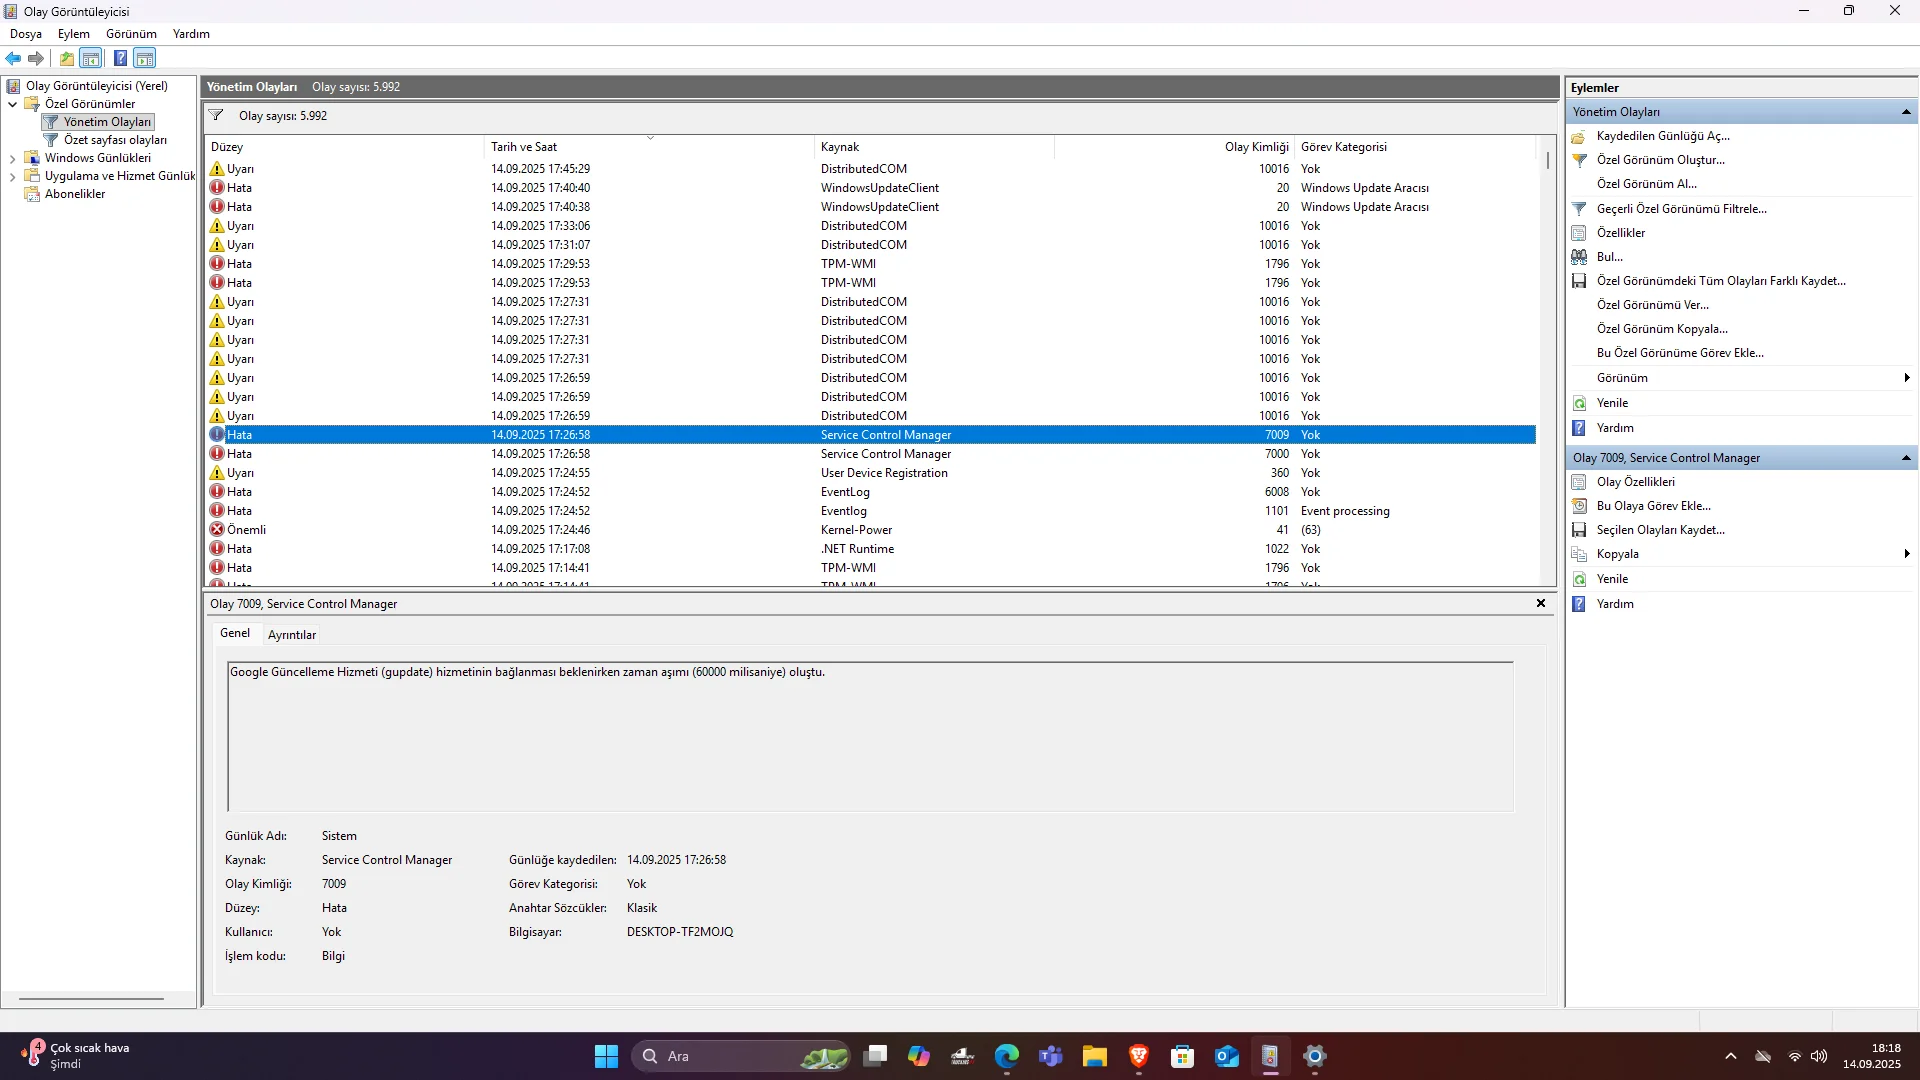Collapse the Yönetim Olayları actions section
Viewport: 1920px width, 1080px height.
tap(1906, 112)
